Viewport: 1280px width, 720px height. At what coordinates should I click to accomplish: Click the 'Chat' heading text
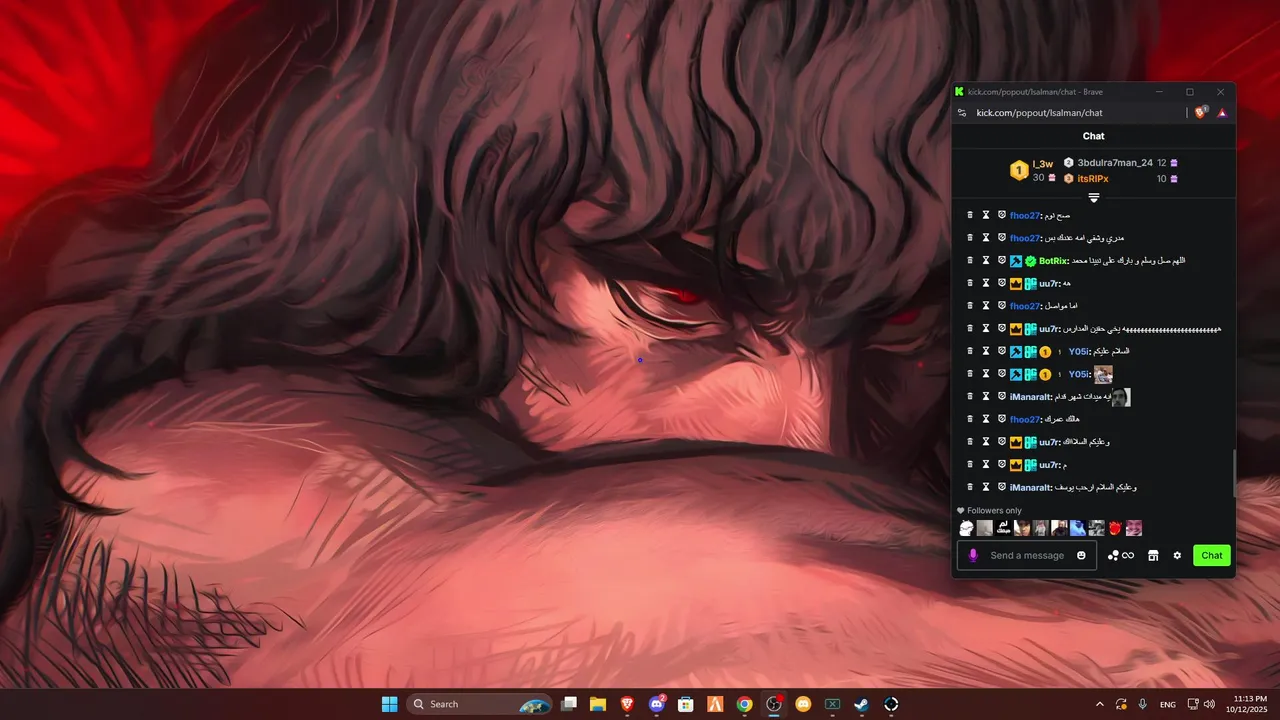point(1094,136)
